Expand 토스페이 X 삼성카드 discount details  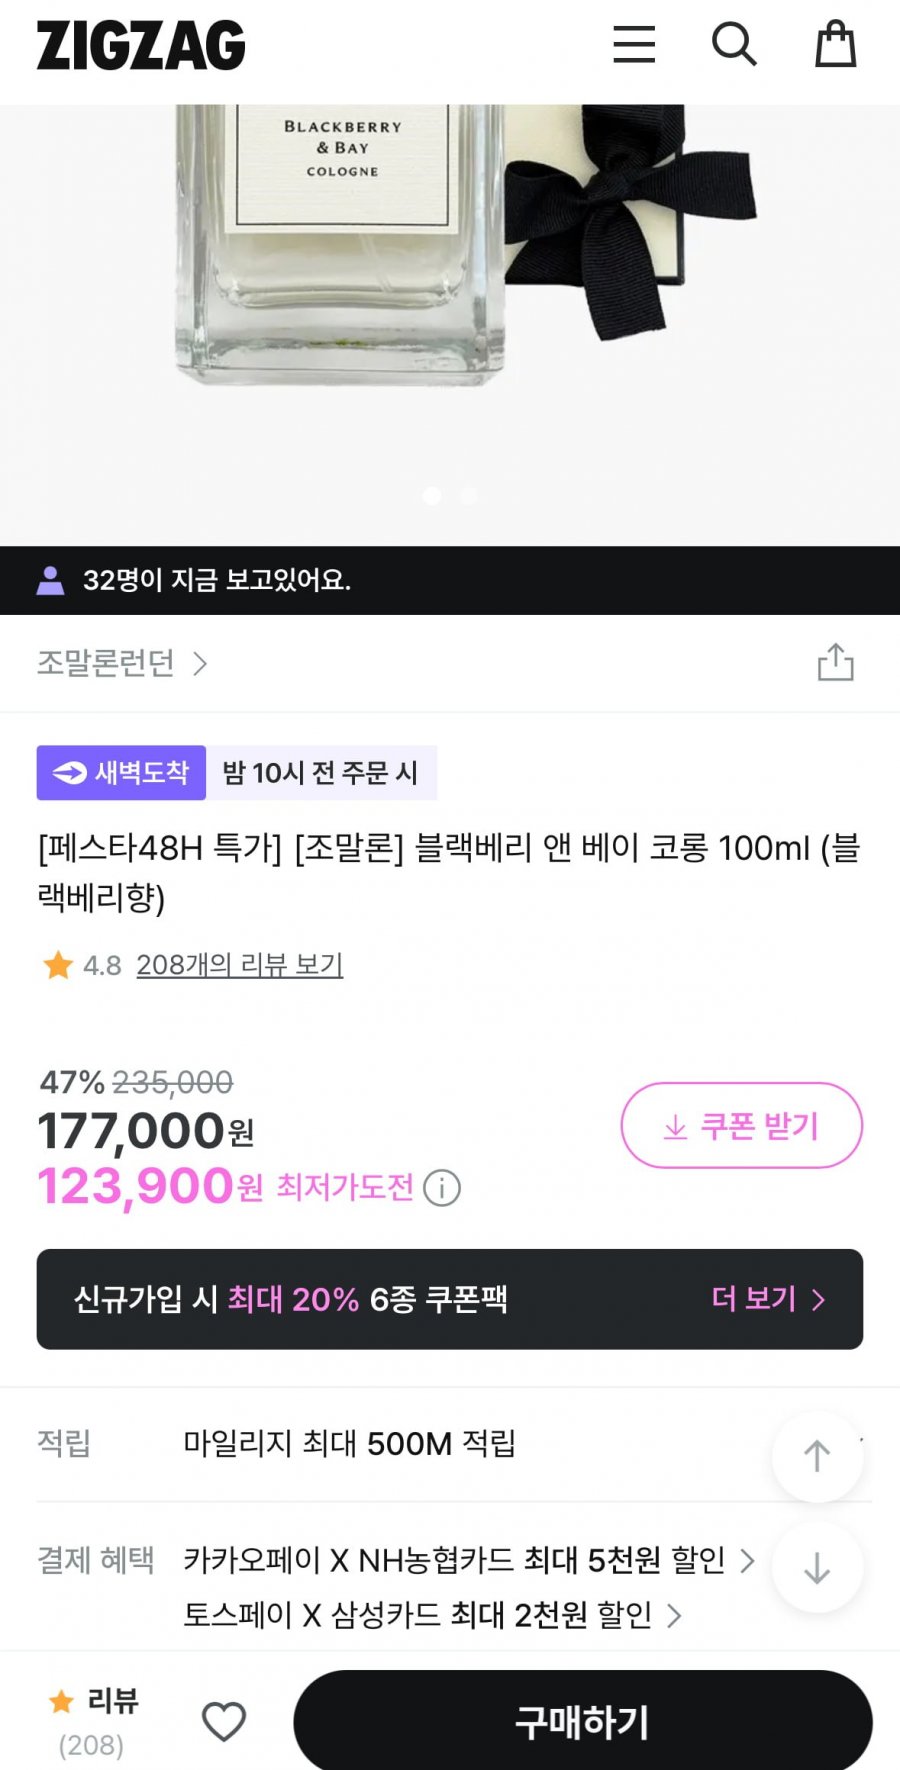coord(674,1615)
